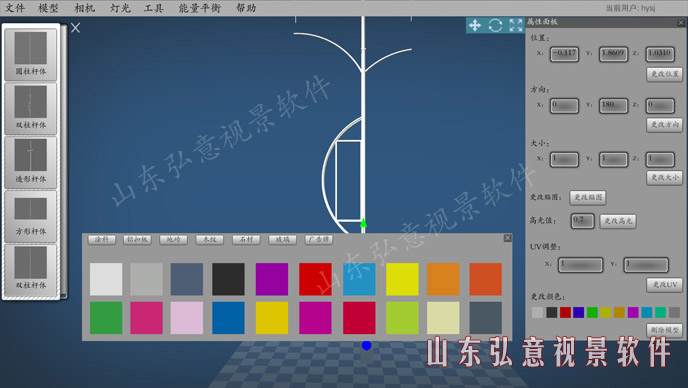Choose the 双柱杆体 thumbnail directly under 圆柱杆体
Image resolution: width=688 pixels, height=388 pixels.
tap(31, 108)
